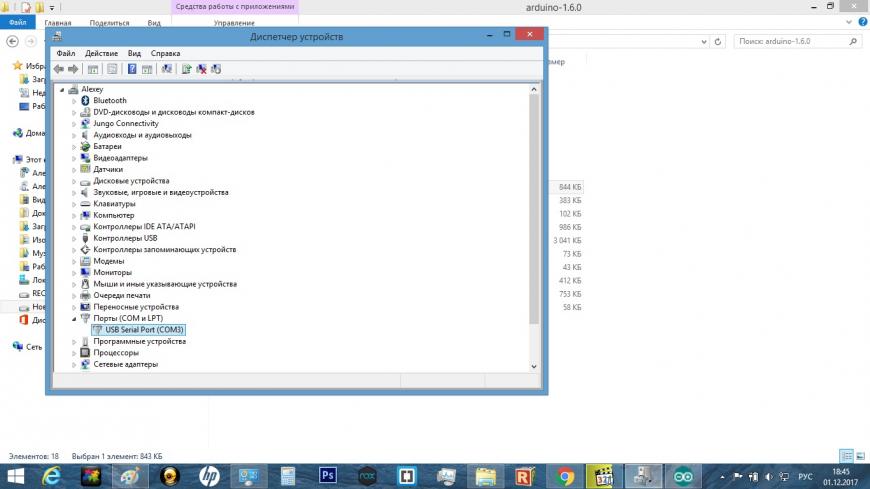Click the Properties toolbar icon
This screenshot has height=489, width=870.
(x=112, y=69)
